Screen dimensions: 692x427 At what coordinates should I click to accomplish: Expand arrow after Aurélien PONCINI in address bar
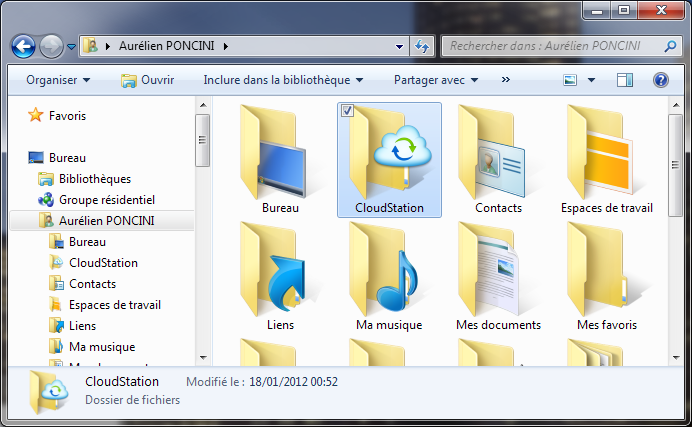coord(226,46)
